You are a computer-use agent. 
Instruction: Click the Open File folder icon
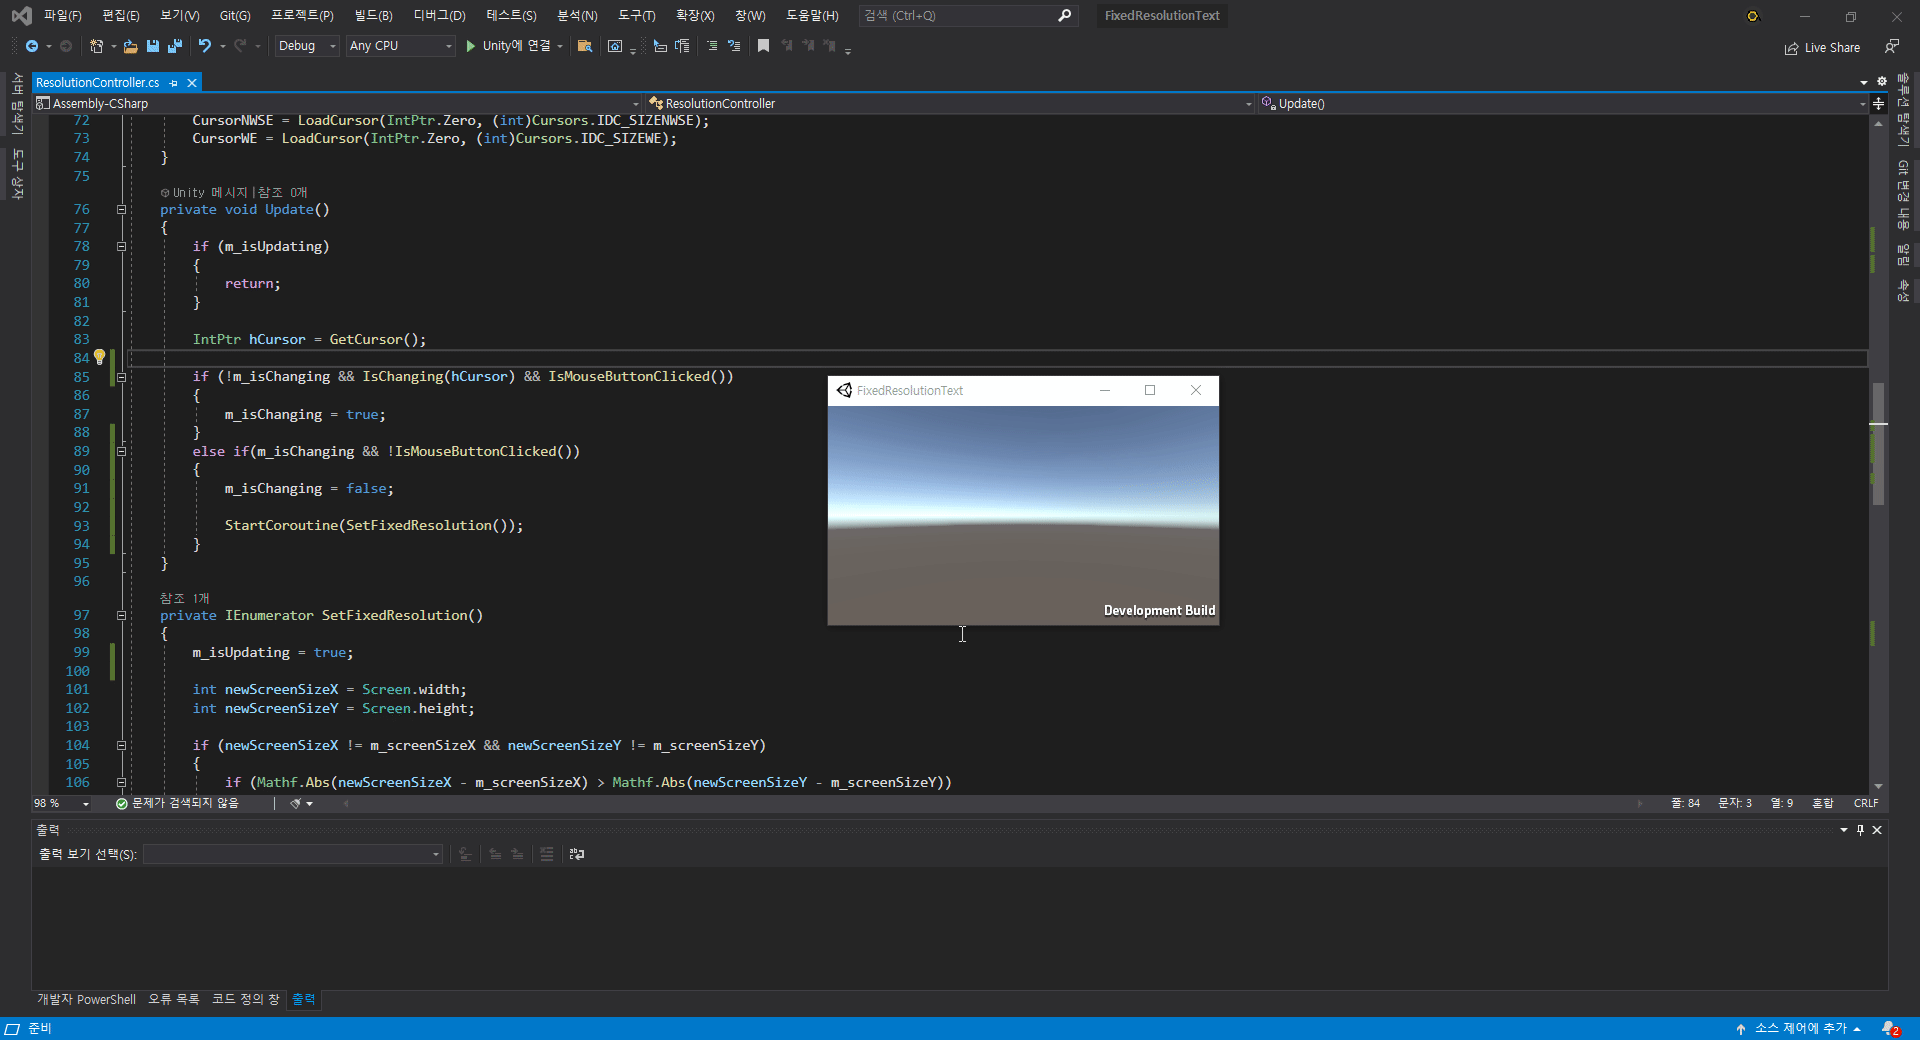(130, 46)
